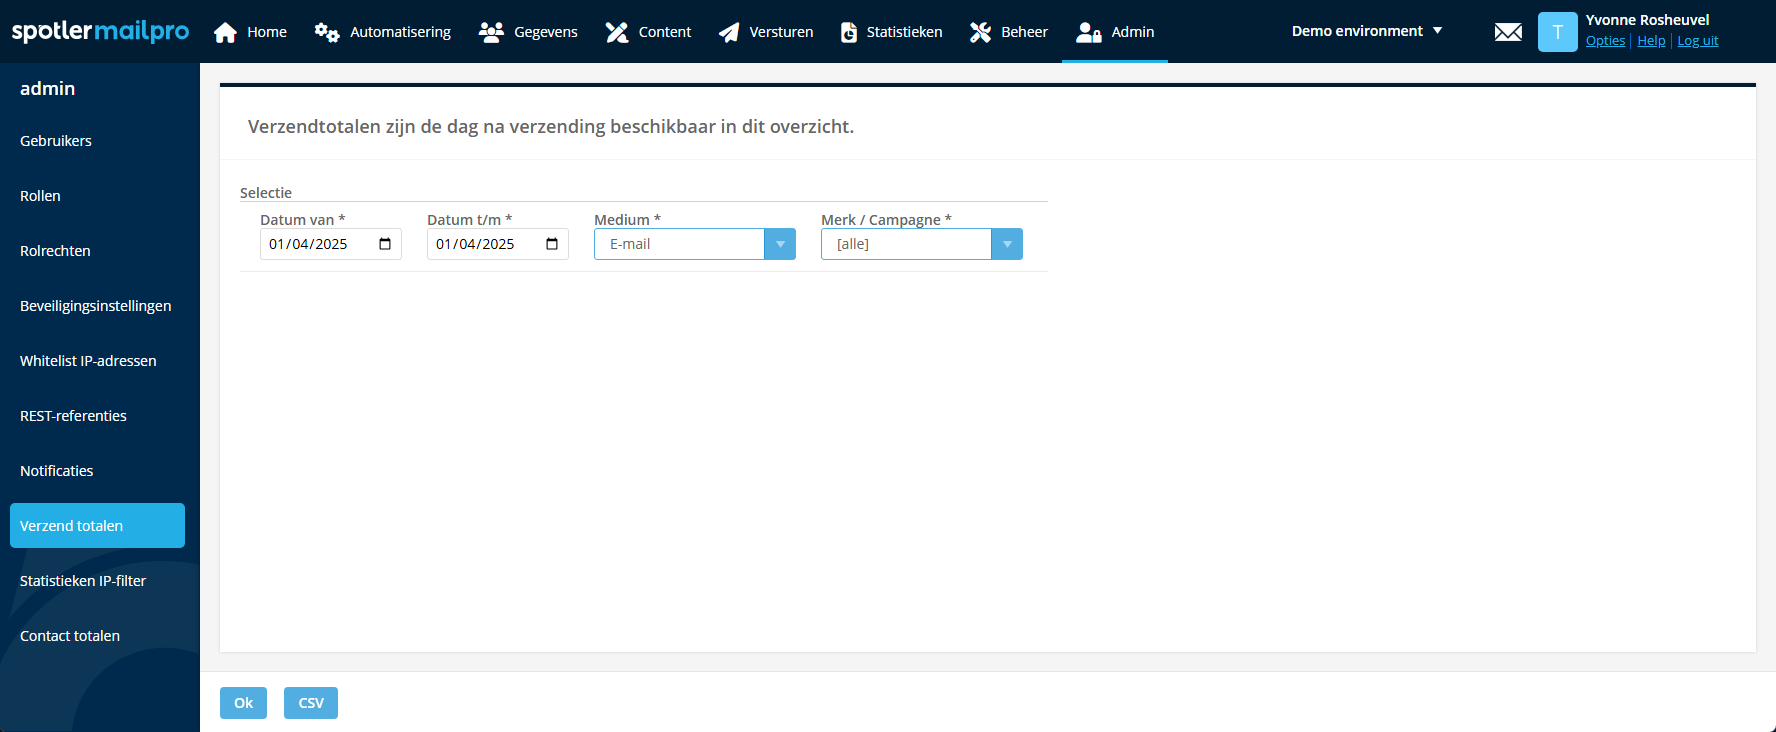Click the Home house icon
The width and height of the screenshot is (1776, 732).
[x=225, y=32]
